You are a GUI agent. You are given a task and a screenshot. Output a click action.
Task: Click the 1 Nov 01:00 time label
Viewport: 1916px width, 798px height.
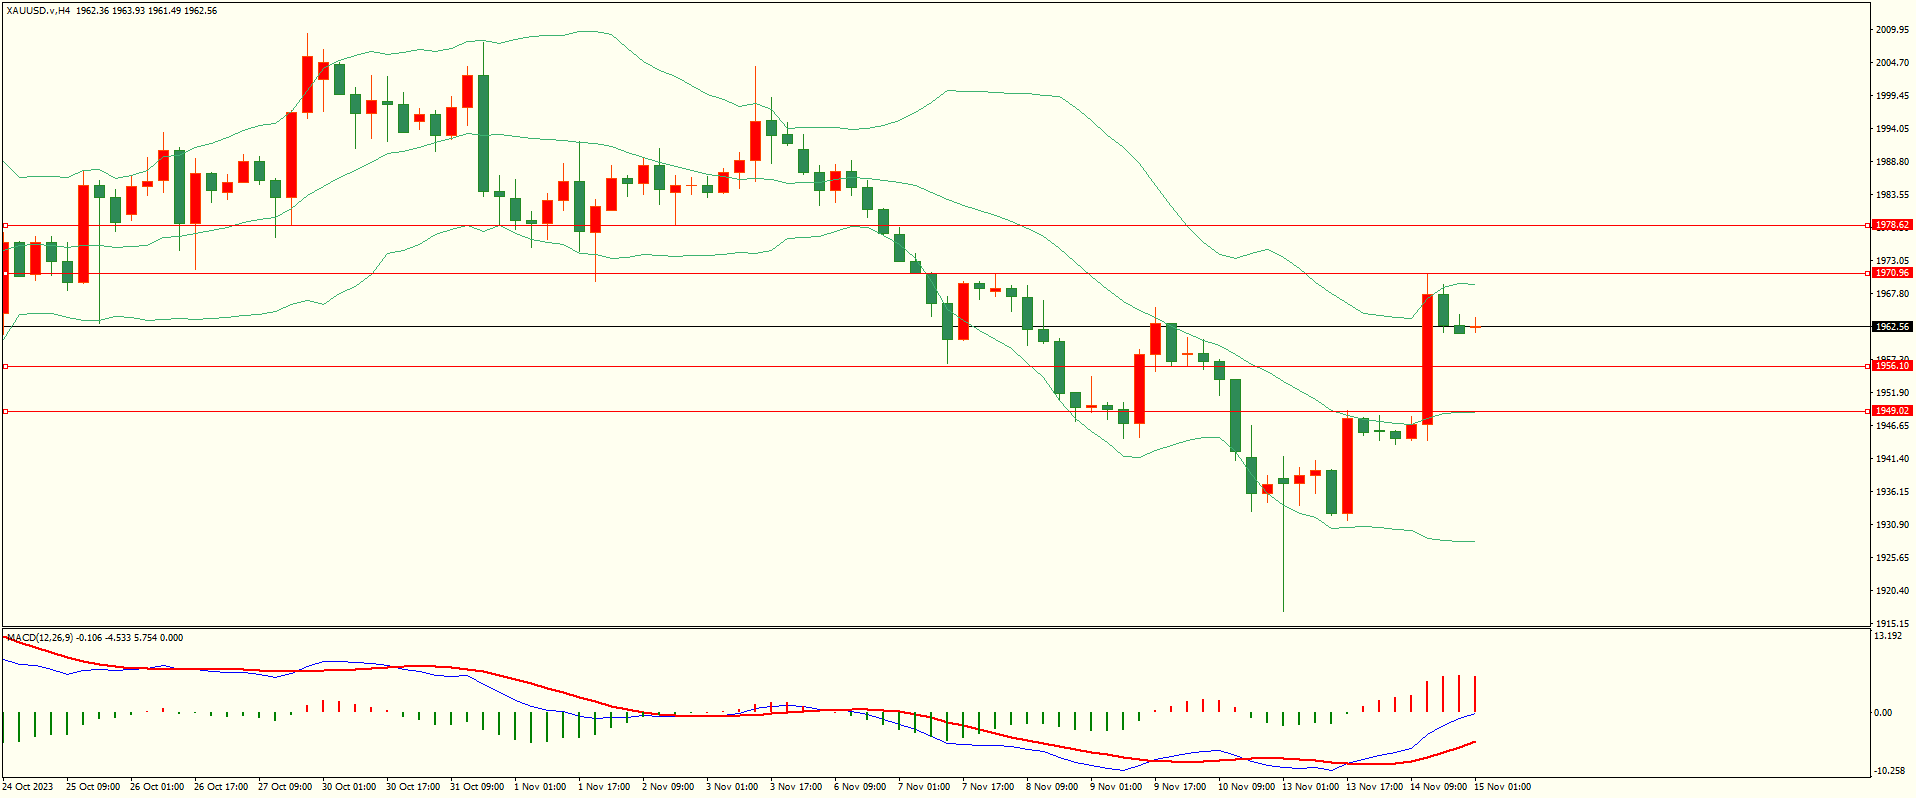540,787
